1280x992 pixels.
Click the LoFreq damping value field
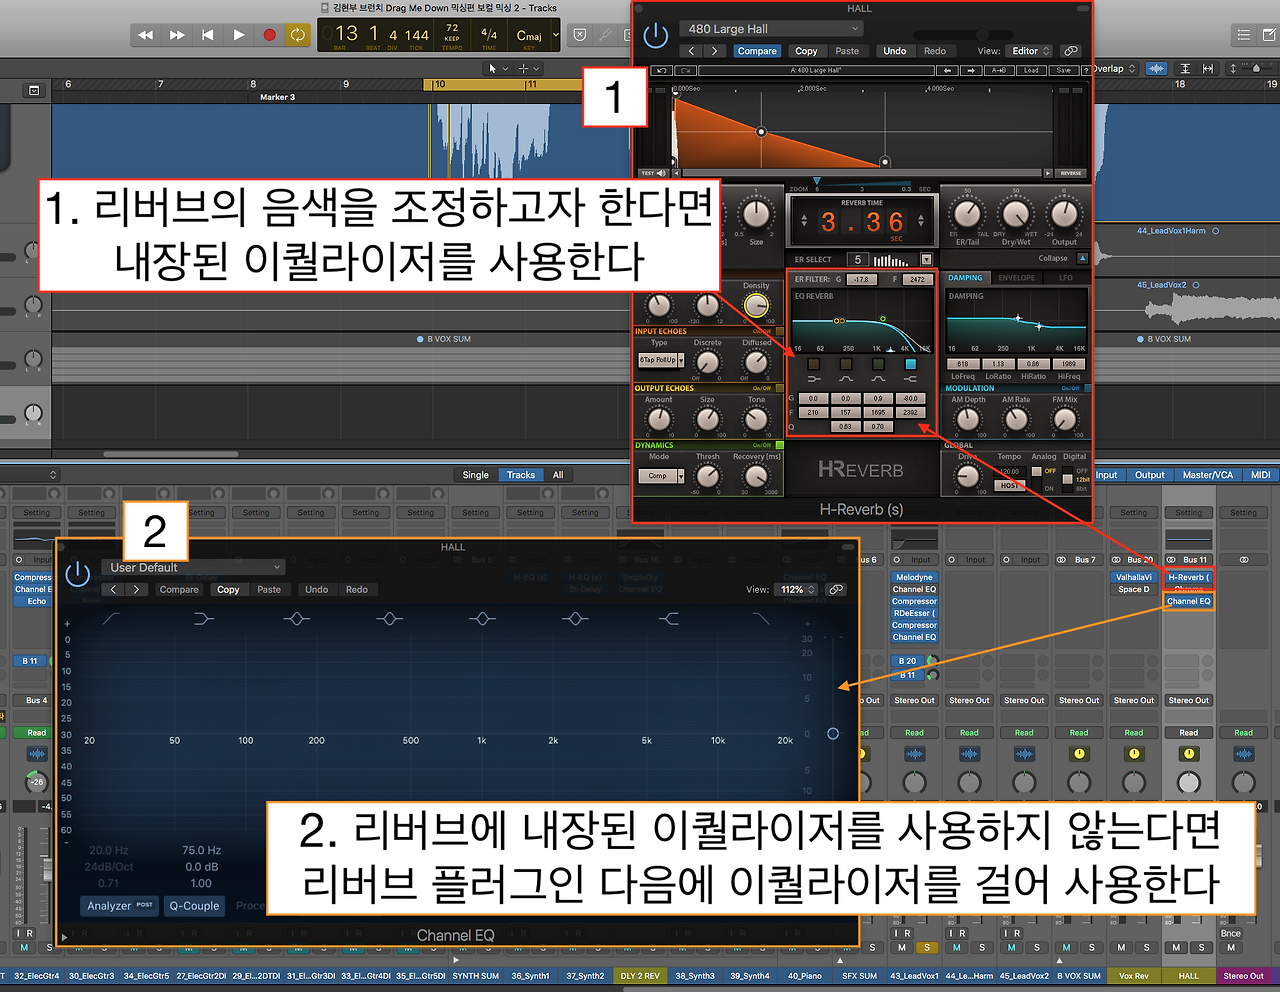(962, 364)
